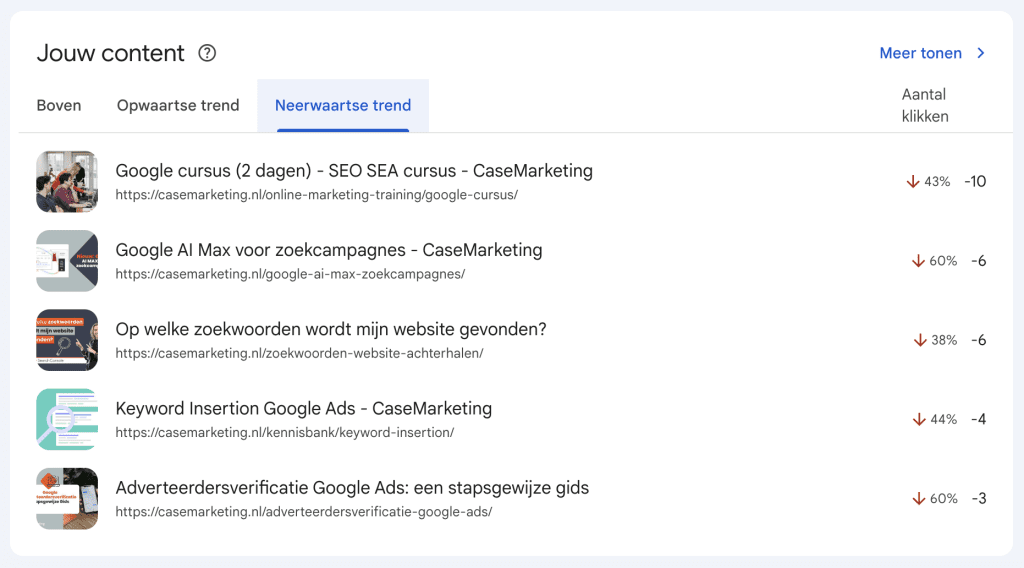Viewport: 1024px width, 568px height.
Task: Click the down arrow beside 43%
Action: (x=913, y=181)
